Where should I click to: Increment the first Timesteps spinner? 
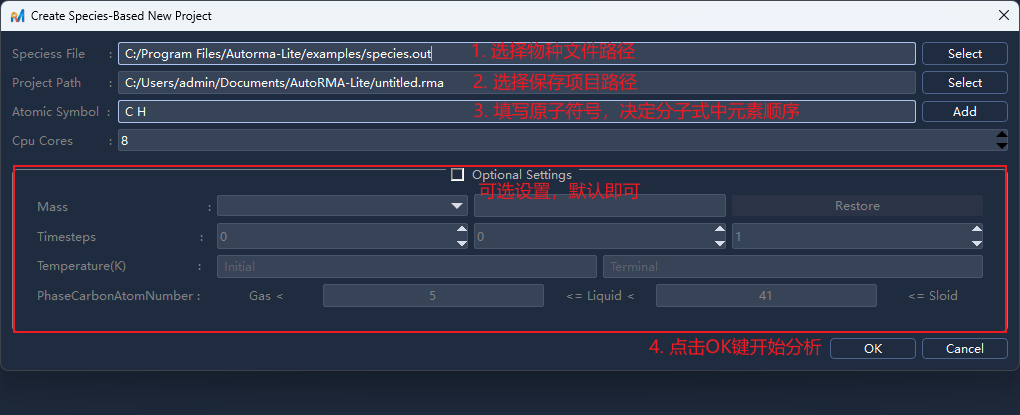[461, 230]
